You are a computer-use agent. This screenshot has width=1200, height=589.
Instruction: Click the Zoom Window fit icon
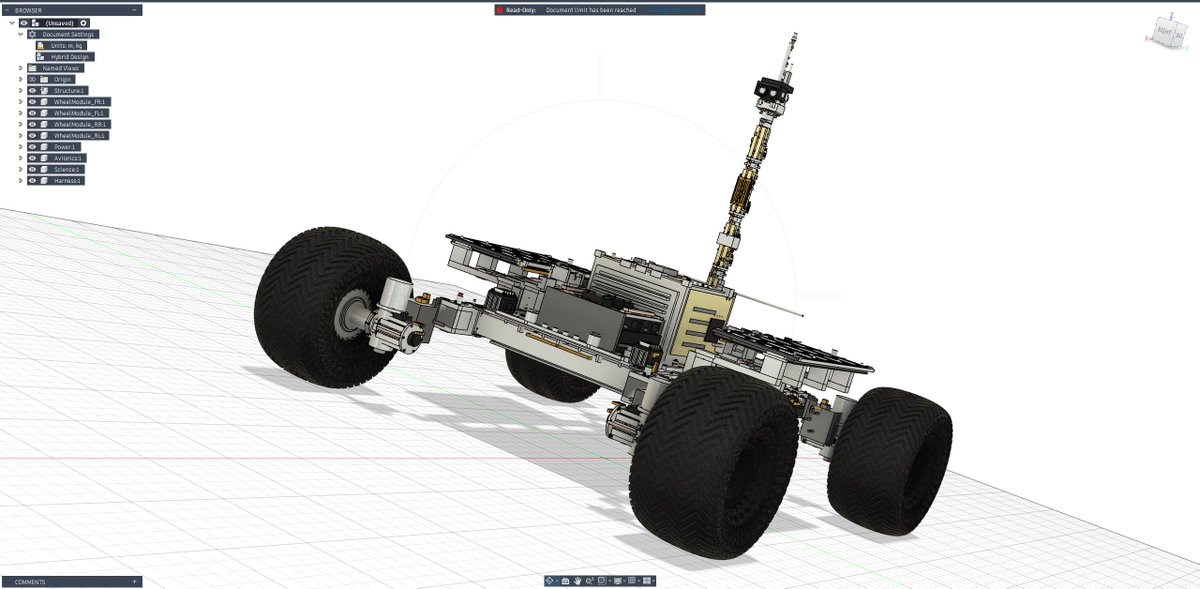(x=602, y=580)
